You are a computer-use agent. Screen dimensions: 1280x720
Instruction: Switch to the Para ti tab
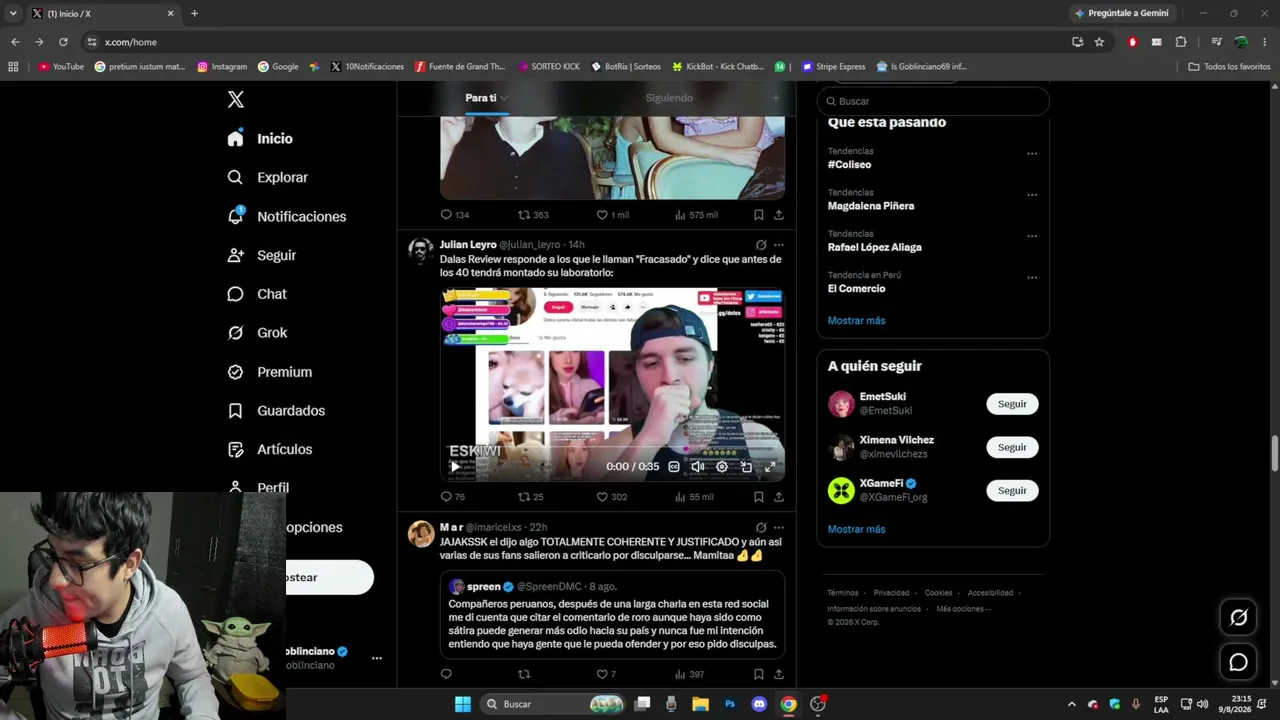coord(481,98)
